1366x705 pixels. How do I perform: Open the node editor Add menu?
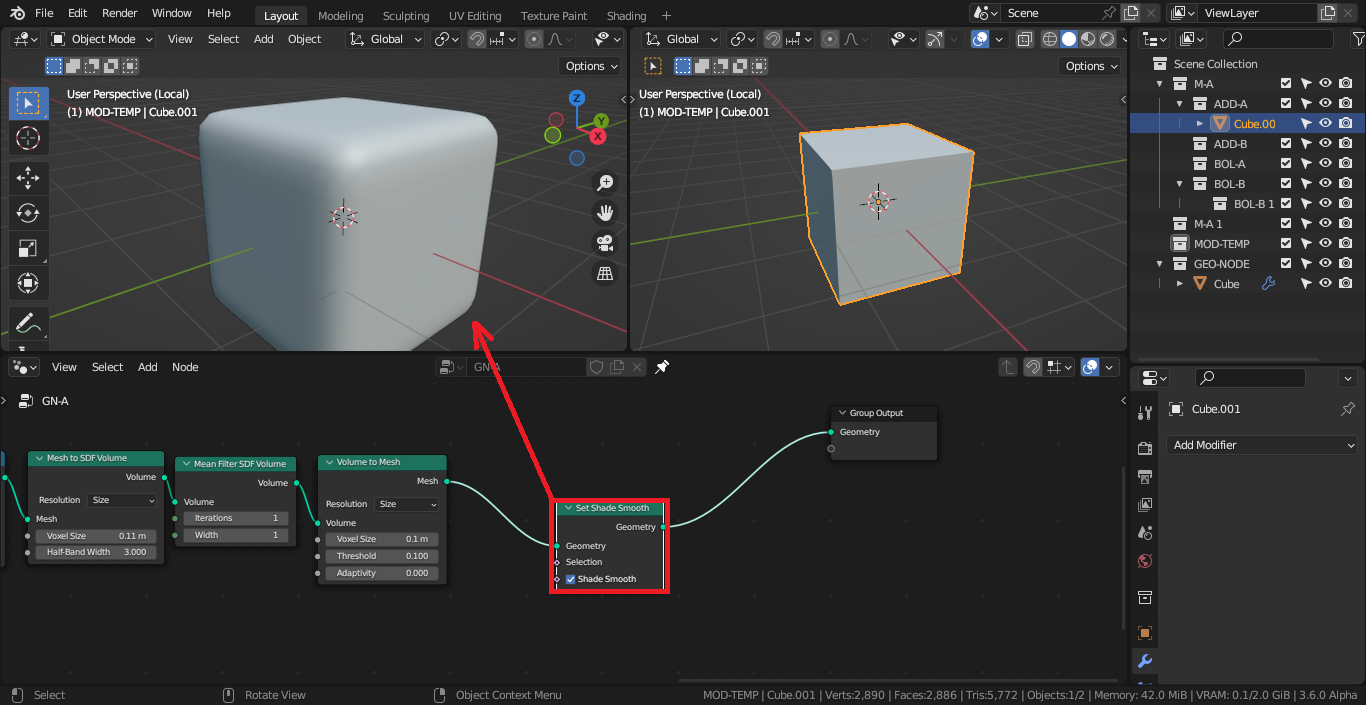click(148, 367)
